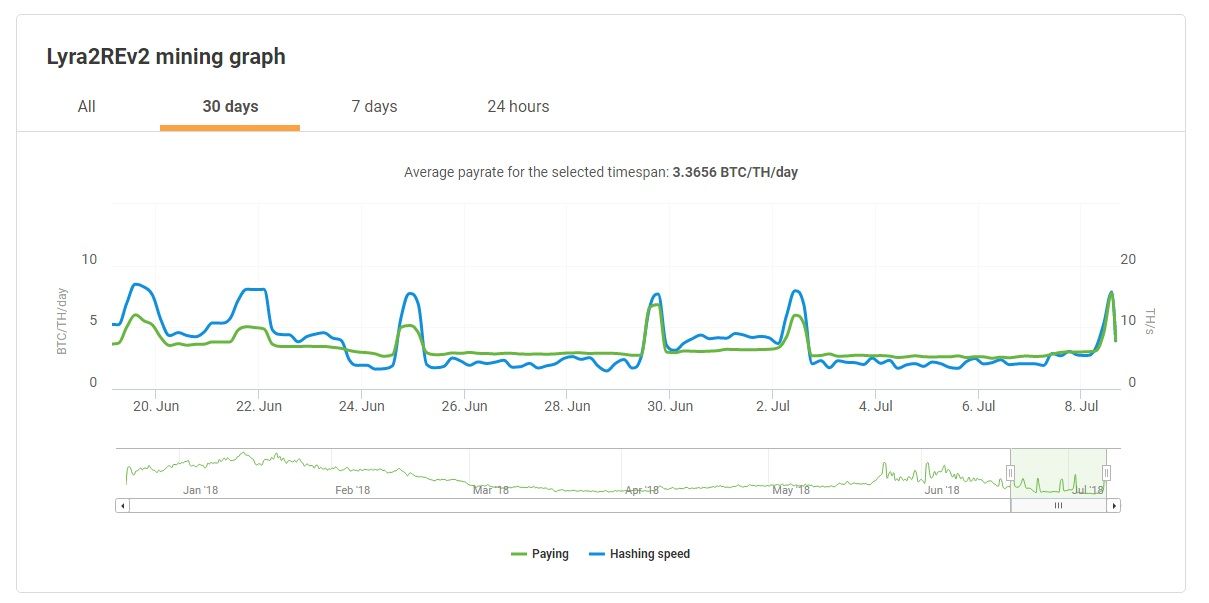1209x603 pixels.
Task: Click the navigator scrollbar left arrow
Action: pyautogui.click(x=123, y=506)
